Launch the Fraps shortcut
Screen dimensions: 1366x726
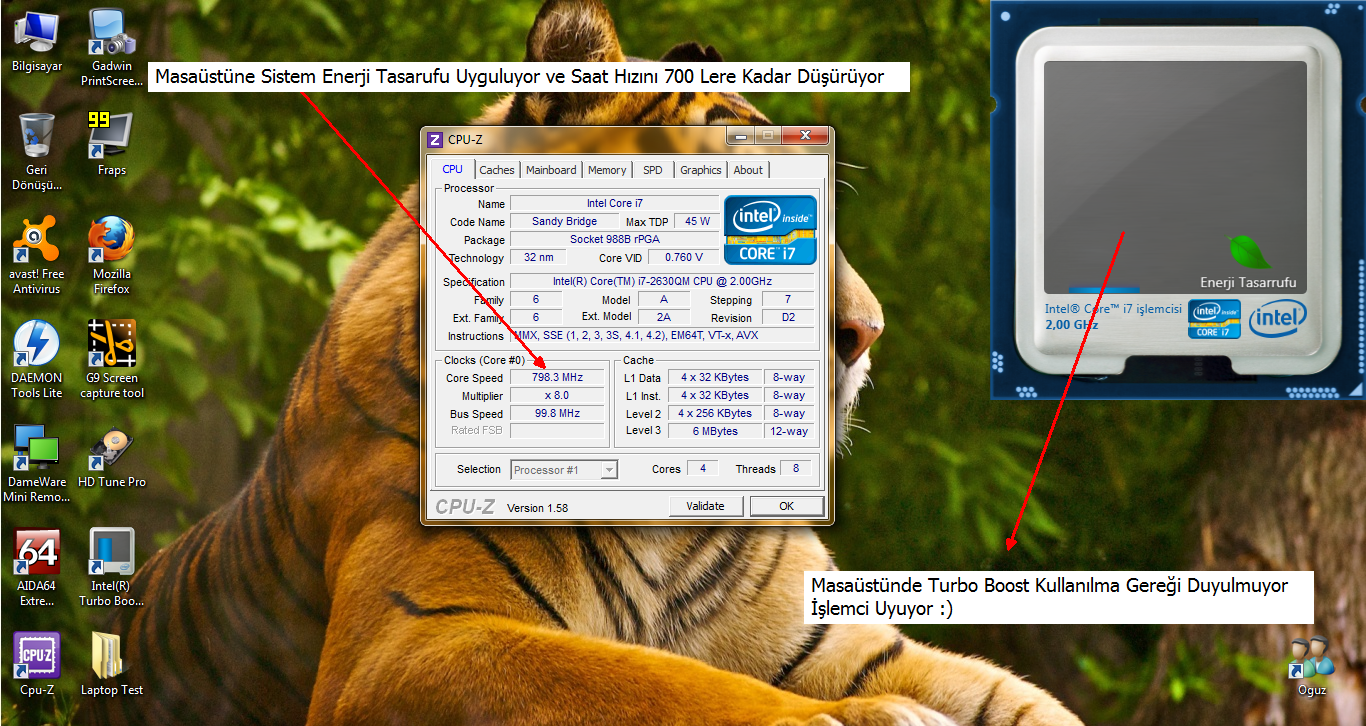(x=112, y=144)
